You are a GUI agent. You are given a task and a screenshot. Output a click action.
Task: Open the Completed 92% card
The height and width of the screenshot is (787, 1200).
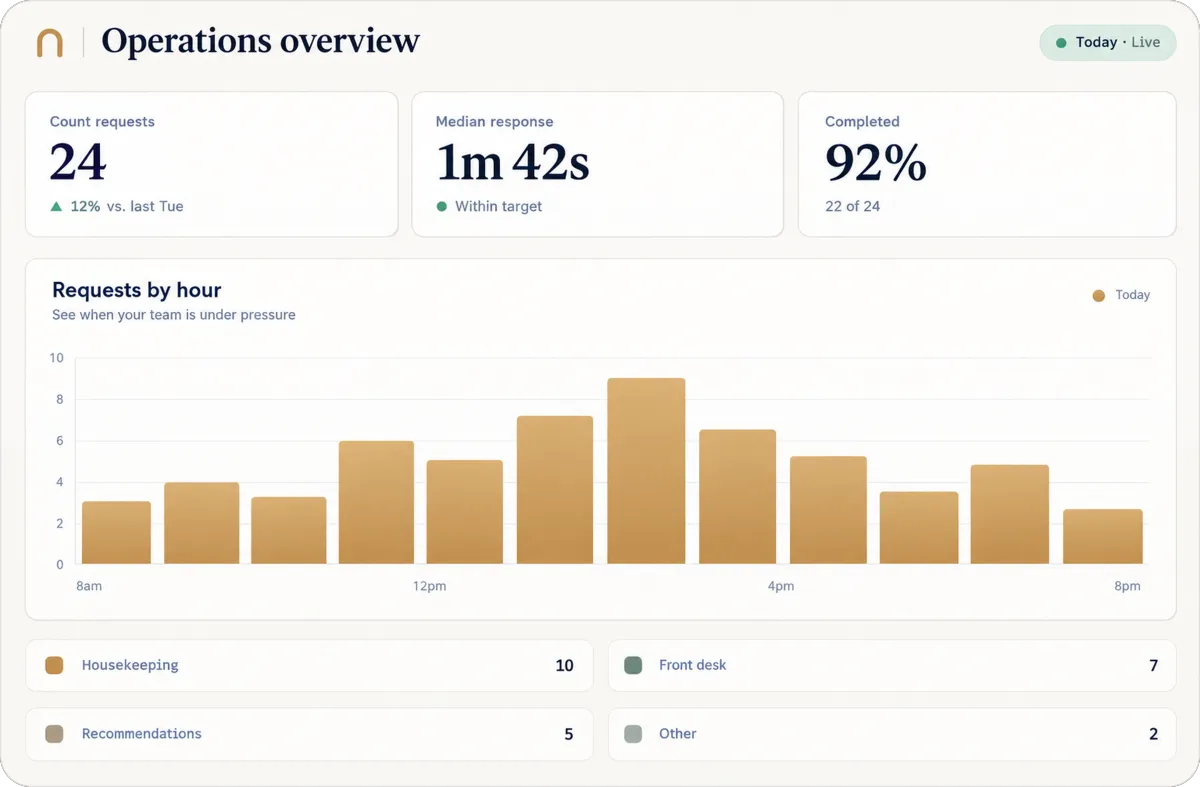point(987,164)
